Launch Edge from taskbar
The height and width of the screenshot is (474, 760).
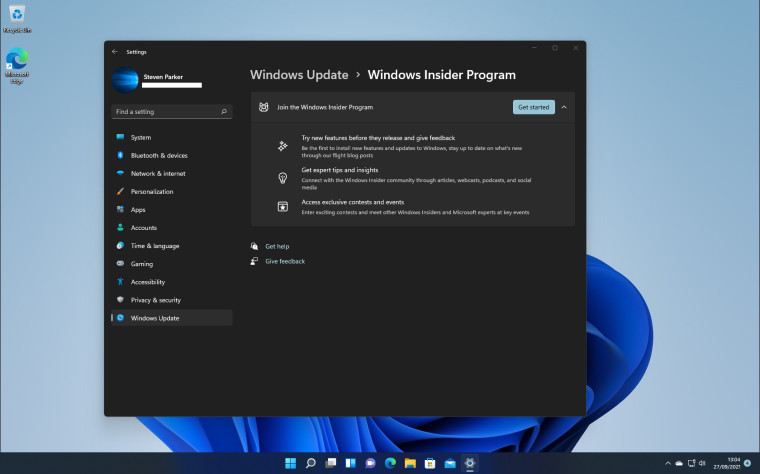390,463
